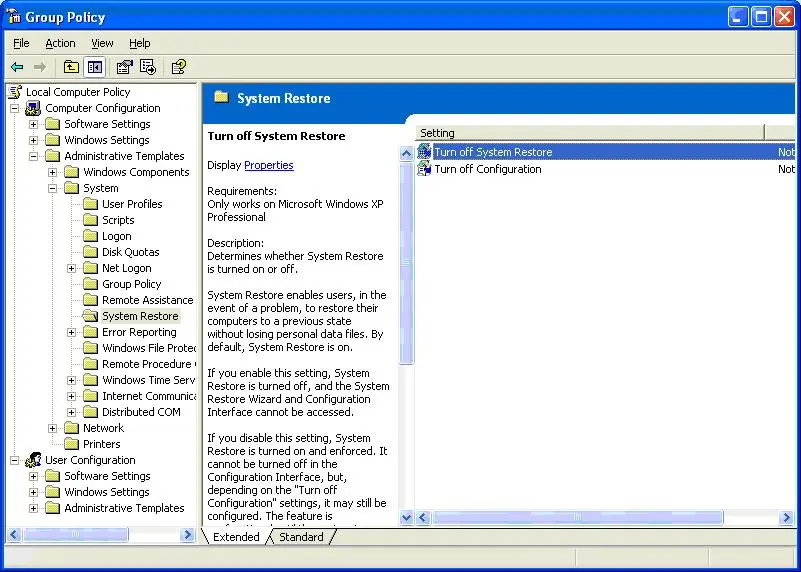801x572 pixels.
Task: Open the Action menu
Action: (60, 43)
